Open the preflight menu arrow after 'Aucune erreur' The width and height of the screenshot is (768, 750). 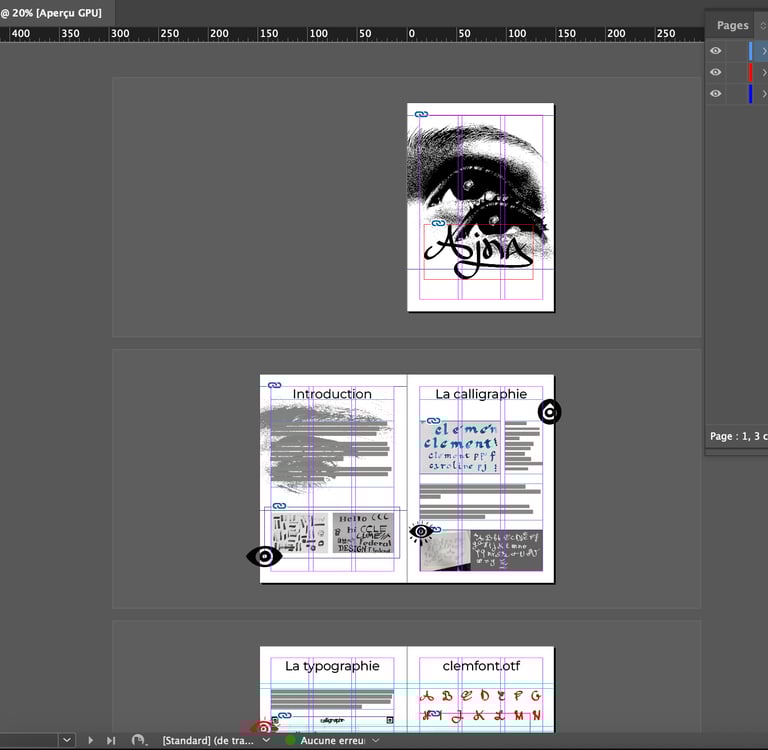[x=376, y=740]
